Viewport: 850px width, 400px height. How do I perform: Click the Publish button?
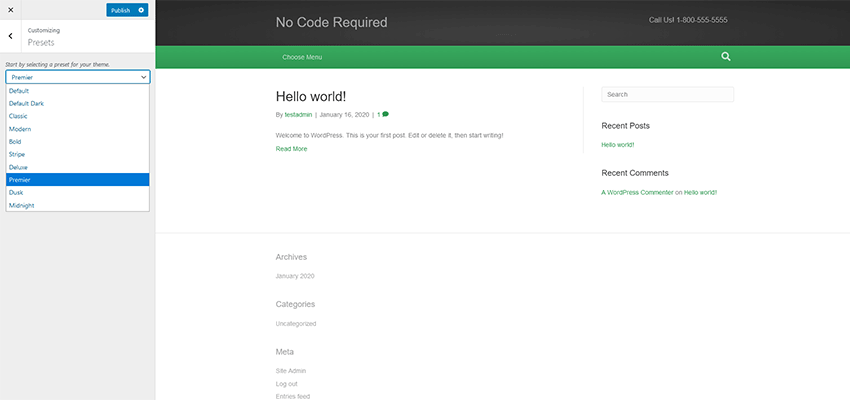[120, 10]
